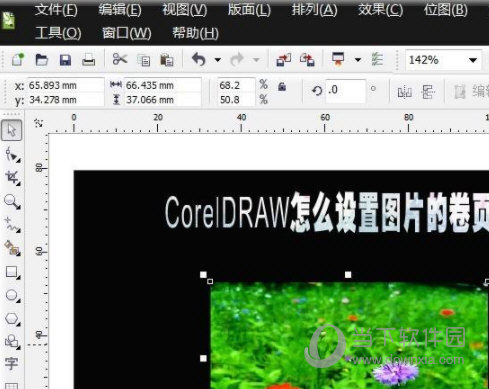Select the Zoom magnifier tool

(x=12, y=202)
